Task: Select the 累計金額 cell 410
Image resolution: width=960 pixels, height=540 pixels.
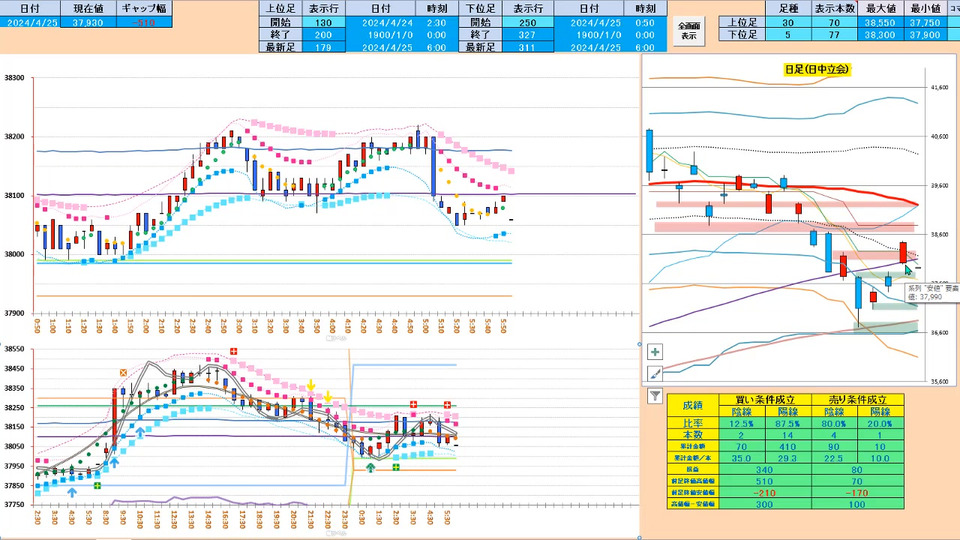Action: coord(788,446)
